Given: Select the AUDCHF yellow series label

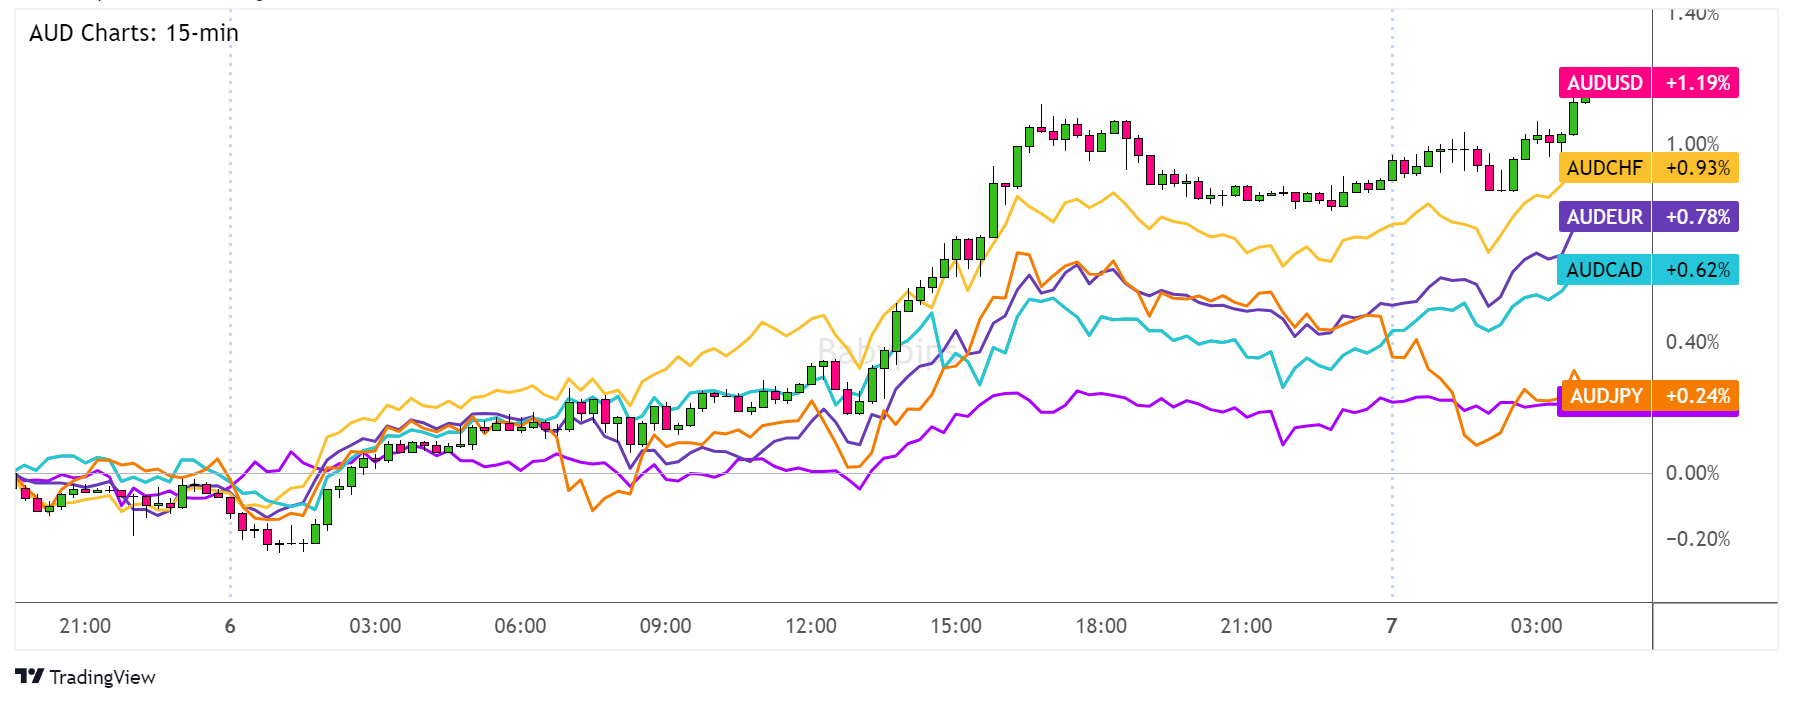Looking at the screenshot, I should coord(1604,168).
